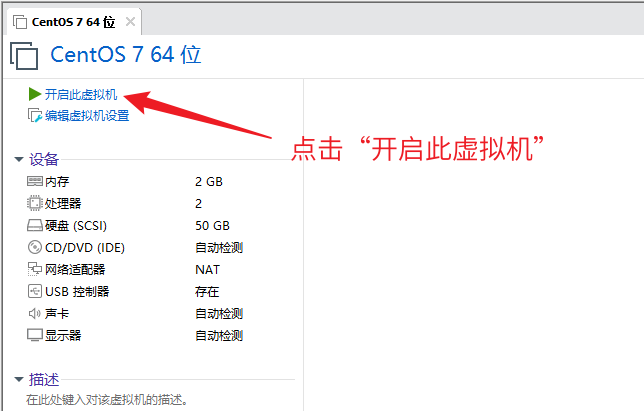Image resolution: width=644 pixels, height=411 pixels.
Task: Click the 开启此虚拟机 link text
Action: pyautogui.click(x=81, y=94)
